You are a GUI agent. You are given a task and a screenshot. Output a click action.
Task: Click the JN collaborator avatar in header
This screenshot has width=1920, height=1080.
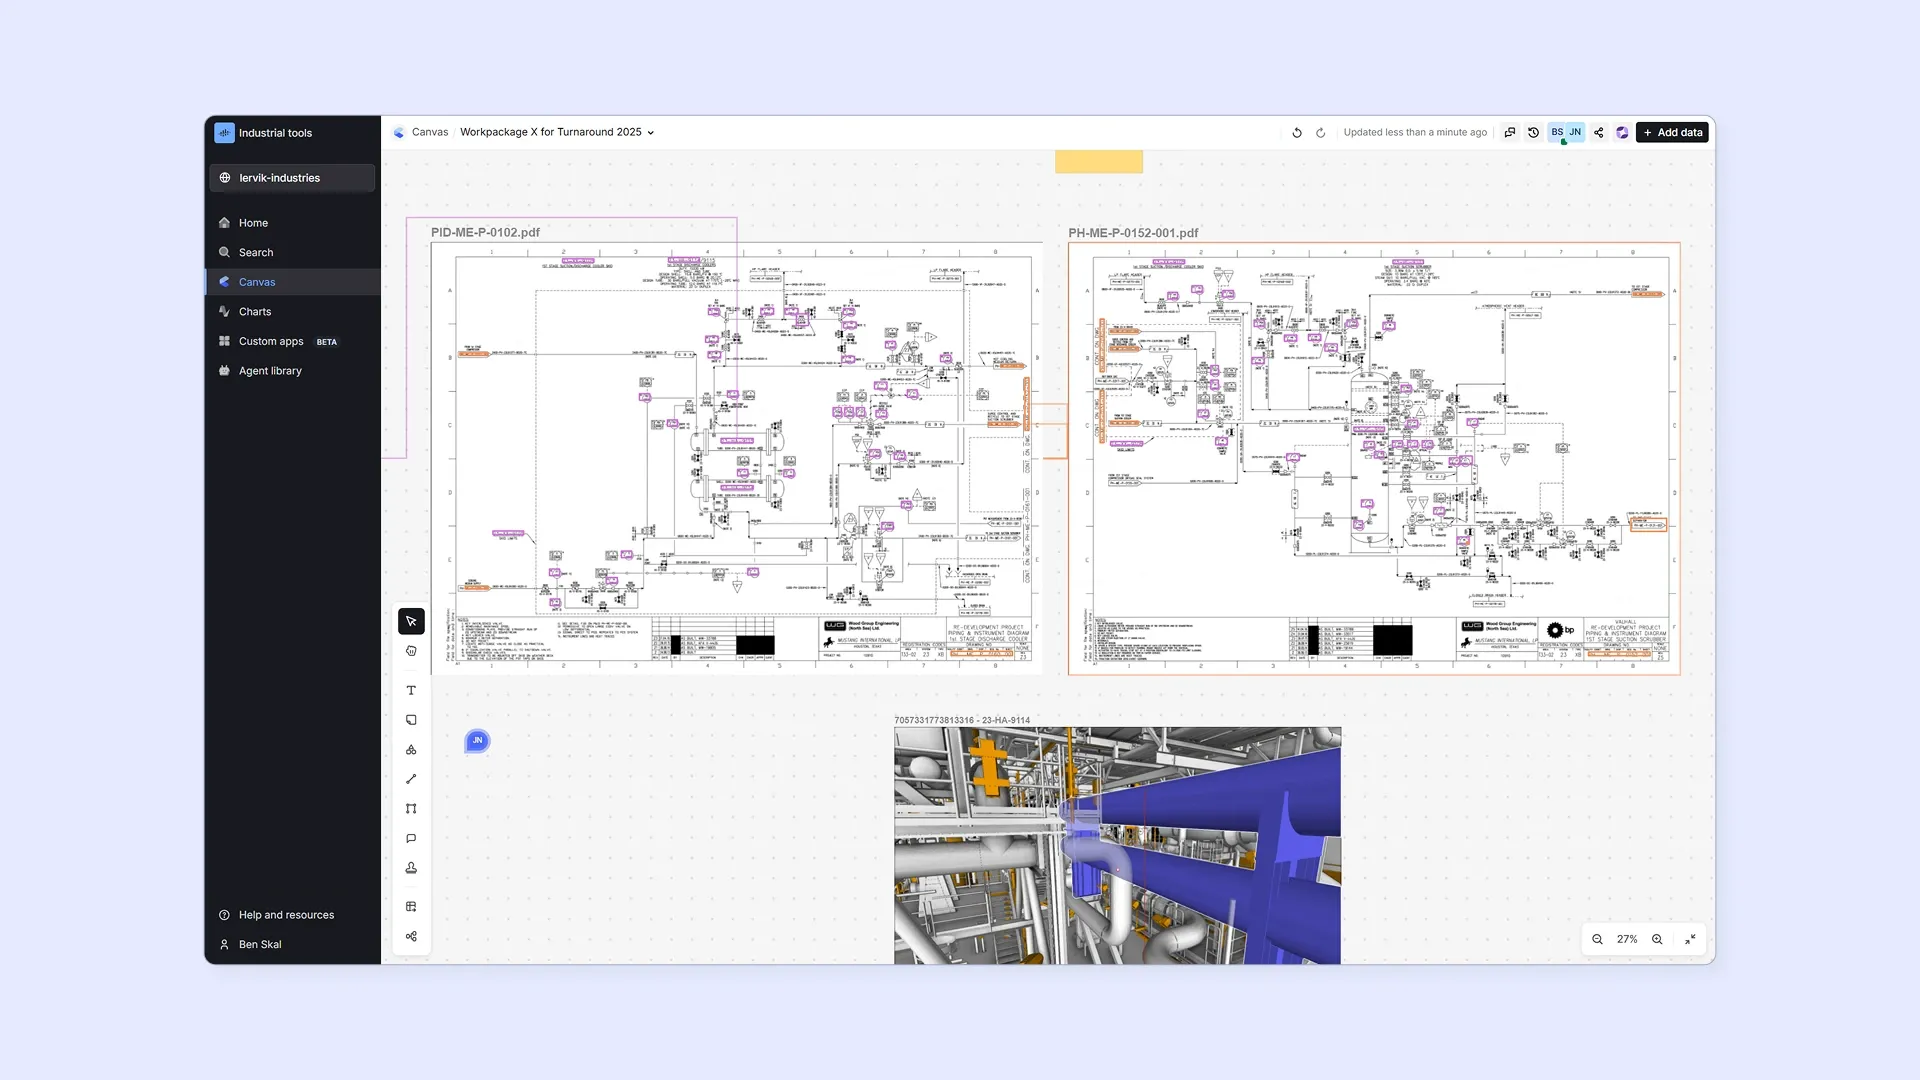(x=1575, y=132)
